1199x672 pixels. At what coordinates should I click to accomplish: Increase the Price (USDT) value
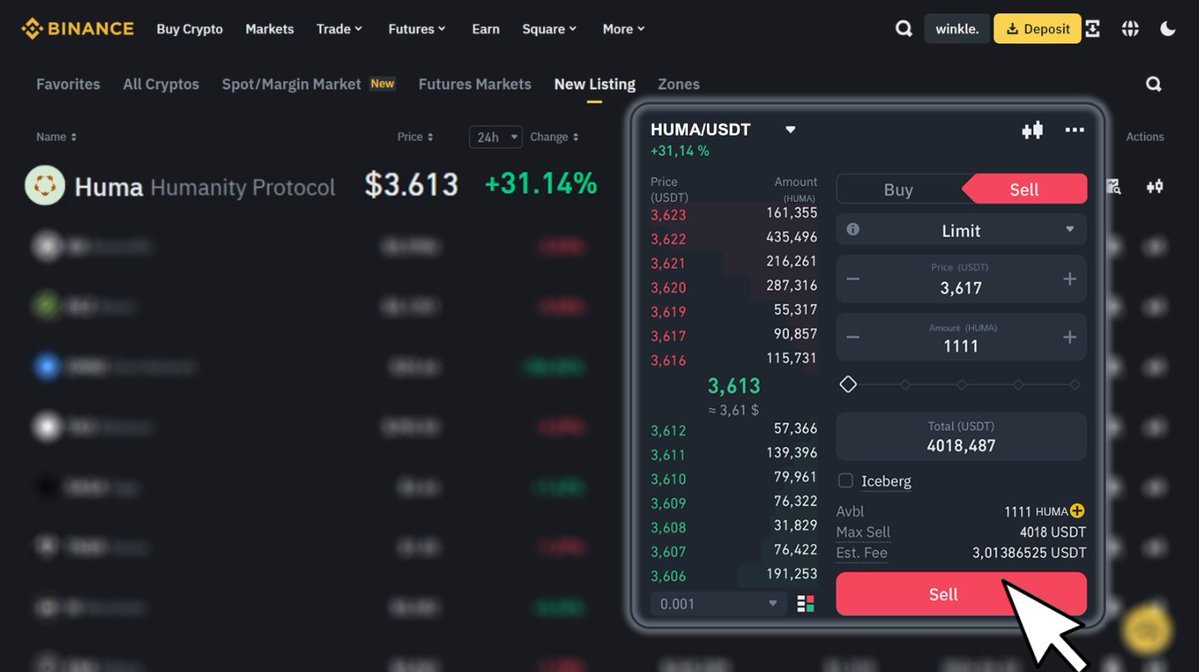click(x=1070, y=279)
